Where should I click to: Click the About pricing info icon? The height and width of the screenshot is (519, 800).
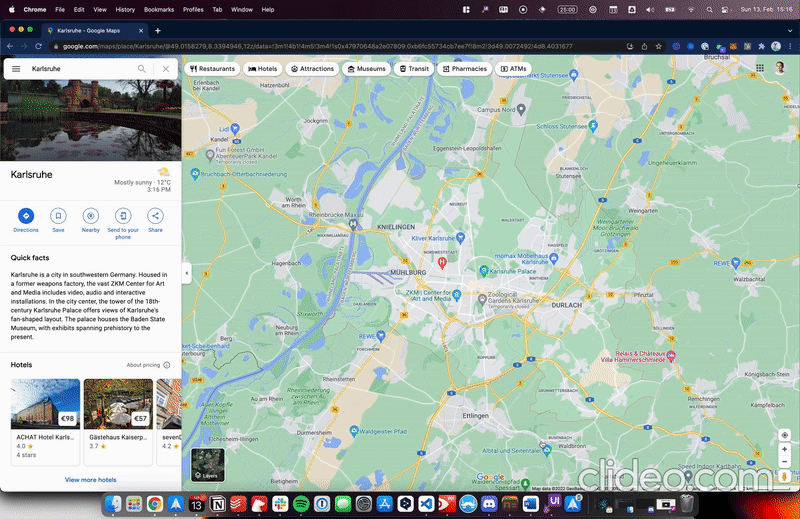(x=166, y=365)
